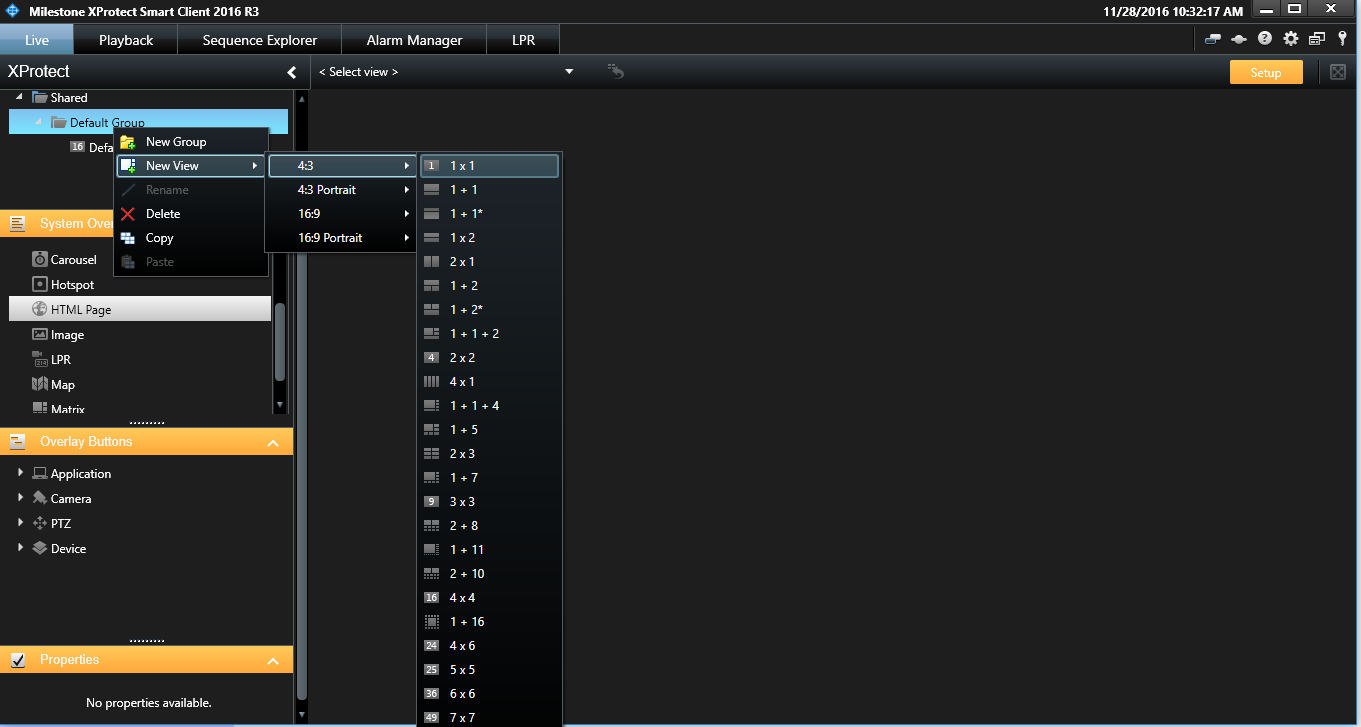Screen dimensions: 1361x727
Task: Open the Alarm Manager tab
Action: pos(413,39)
